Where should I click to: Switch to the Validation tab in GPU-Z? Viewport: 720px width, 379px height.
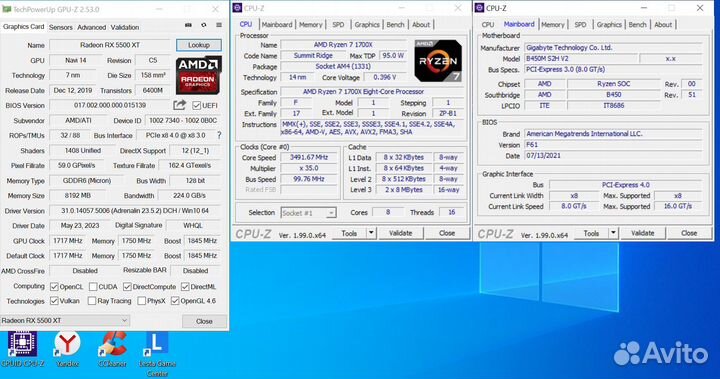click(125, 27)
